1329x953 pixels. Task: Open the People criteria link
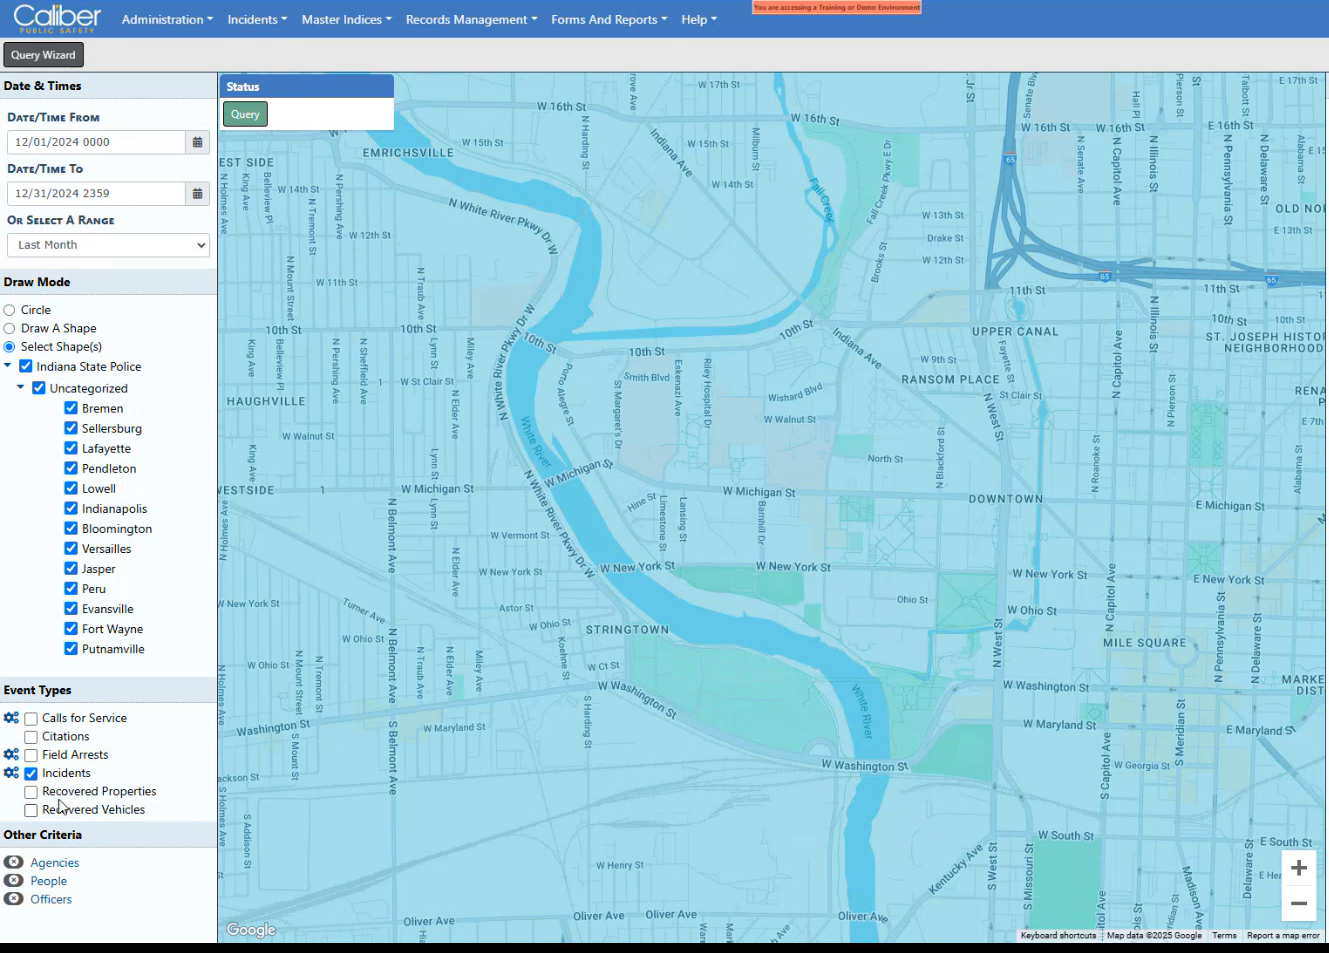pyautogui.click(x=48, y=881)
